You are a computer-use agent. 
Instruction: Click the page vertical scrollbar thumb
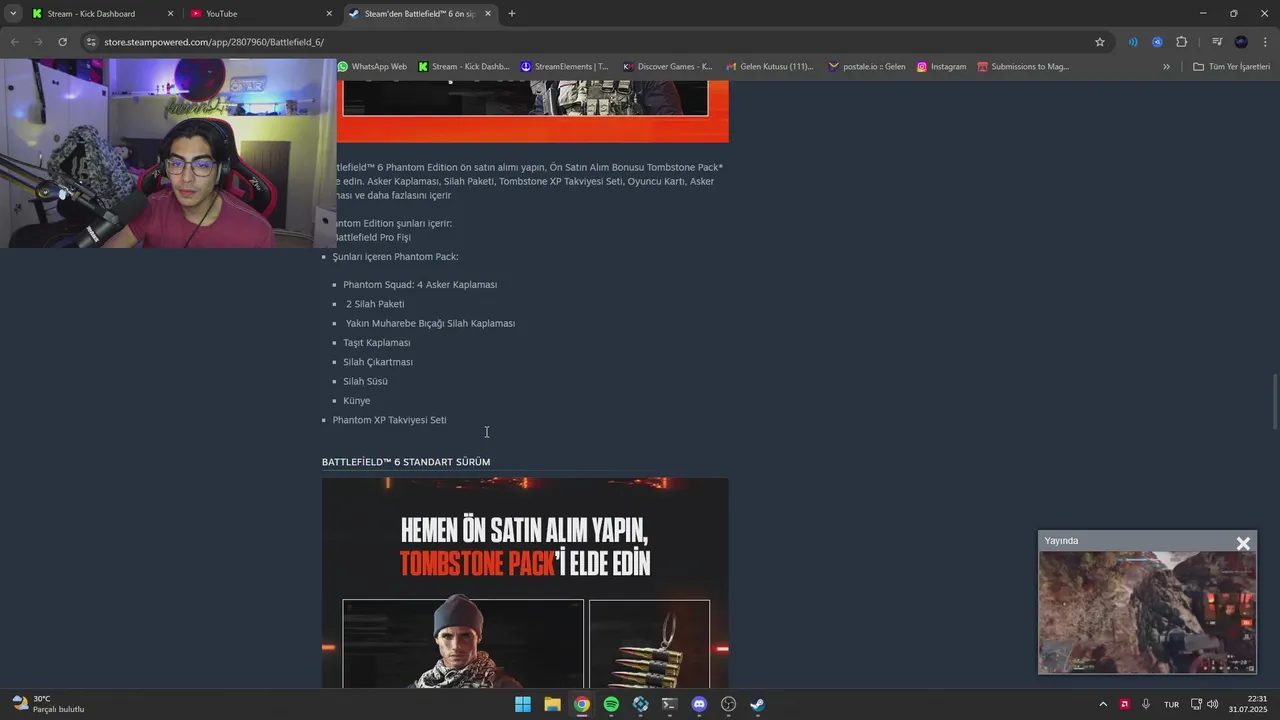point(1274,402)
